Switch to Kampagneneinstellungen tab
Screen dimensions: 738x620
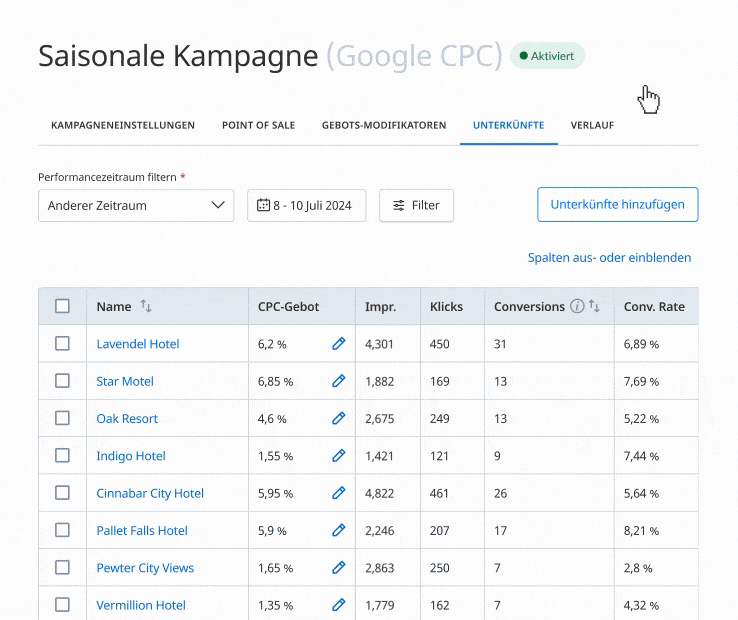(x=122, y=126)
